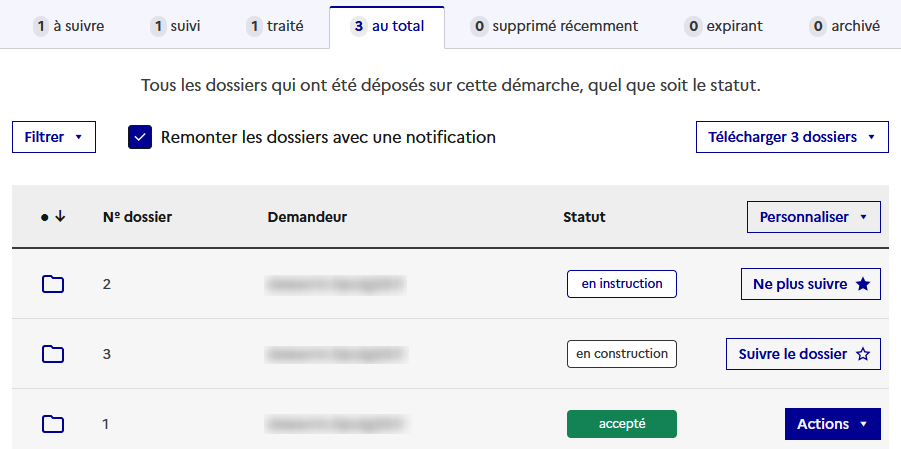
Task: Select the supprimé récemment tab
Action: (554, 26)
